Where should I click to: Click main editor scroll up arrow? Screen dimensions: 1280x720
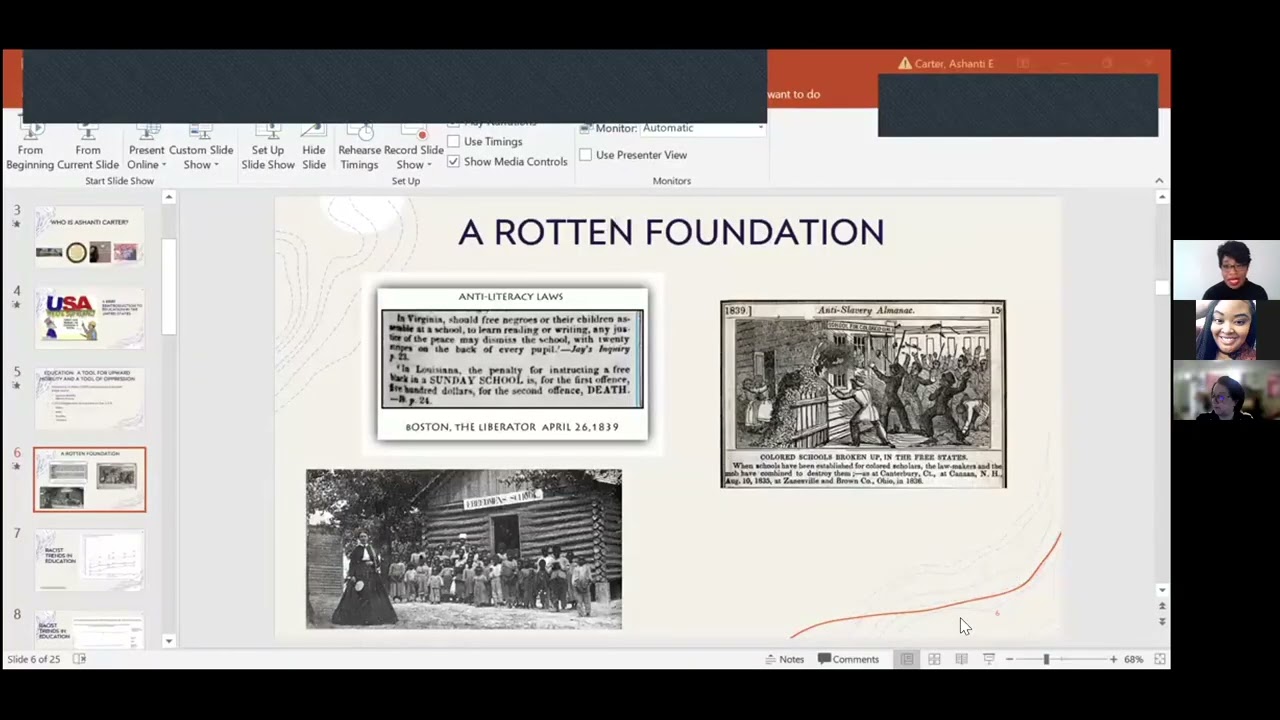pos(1162,198)
